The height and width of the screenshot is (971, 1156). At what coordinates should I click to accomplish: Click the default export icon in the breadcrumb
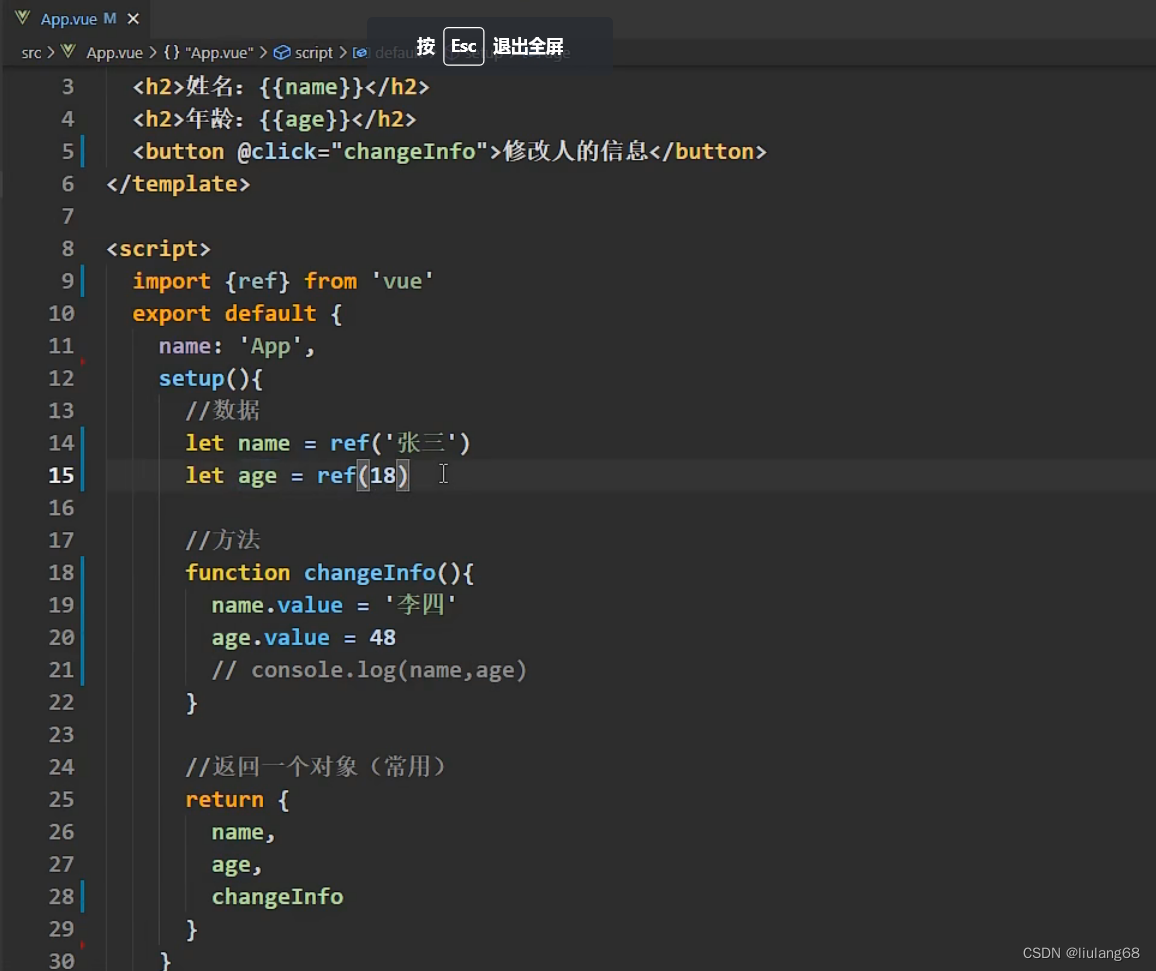(x=361, y=53)
